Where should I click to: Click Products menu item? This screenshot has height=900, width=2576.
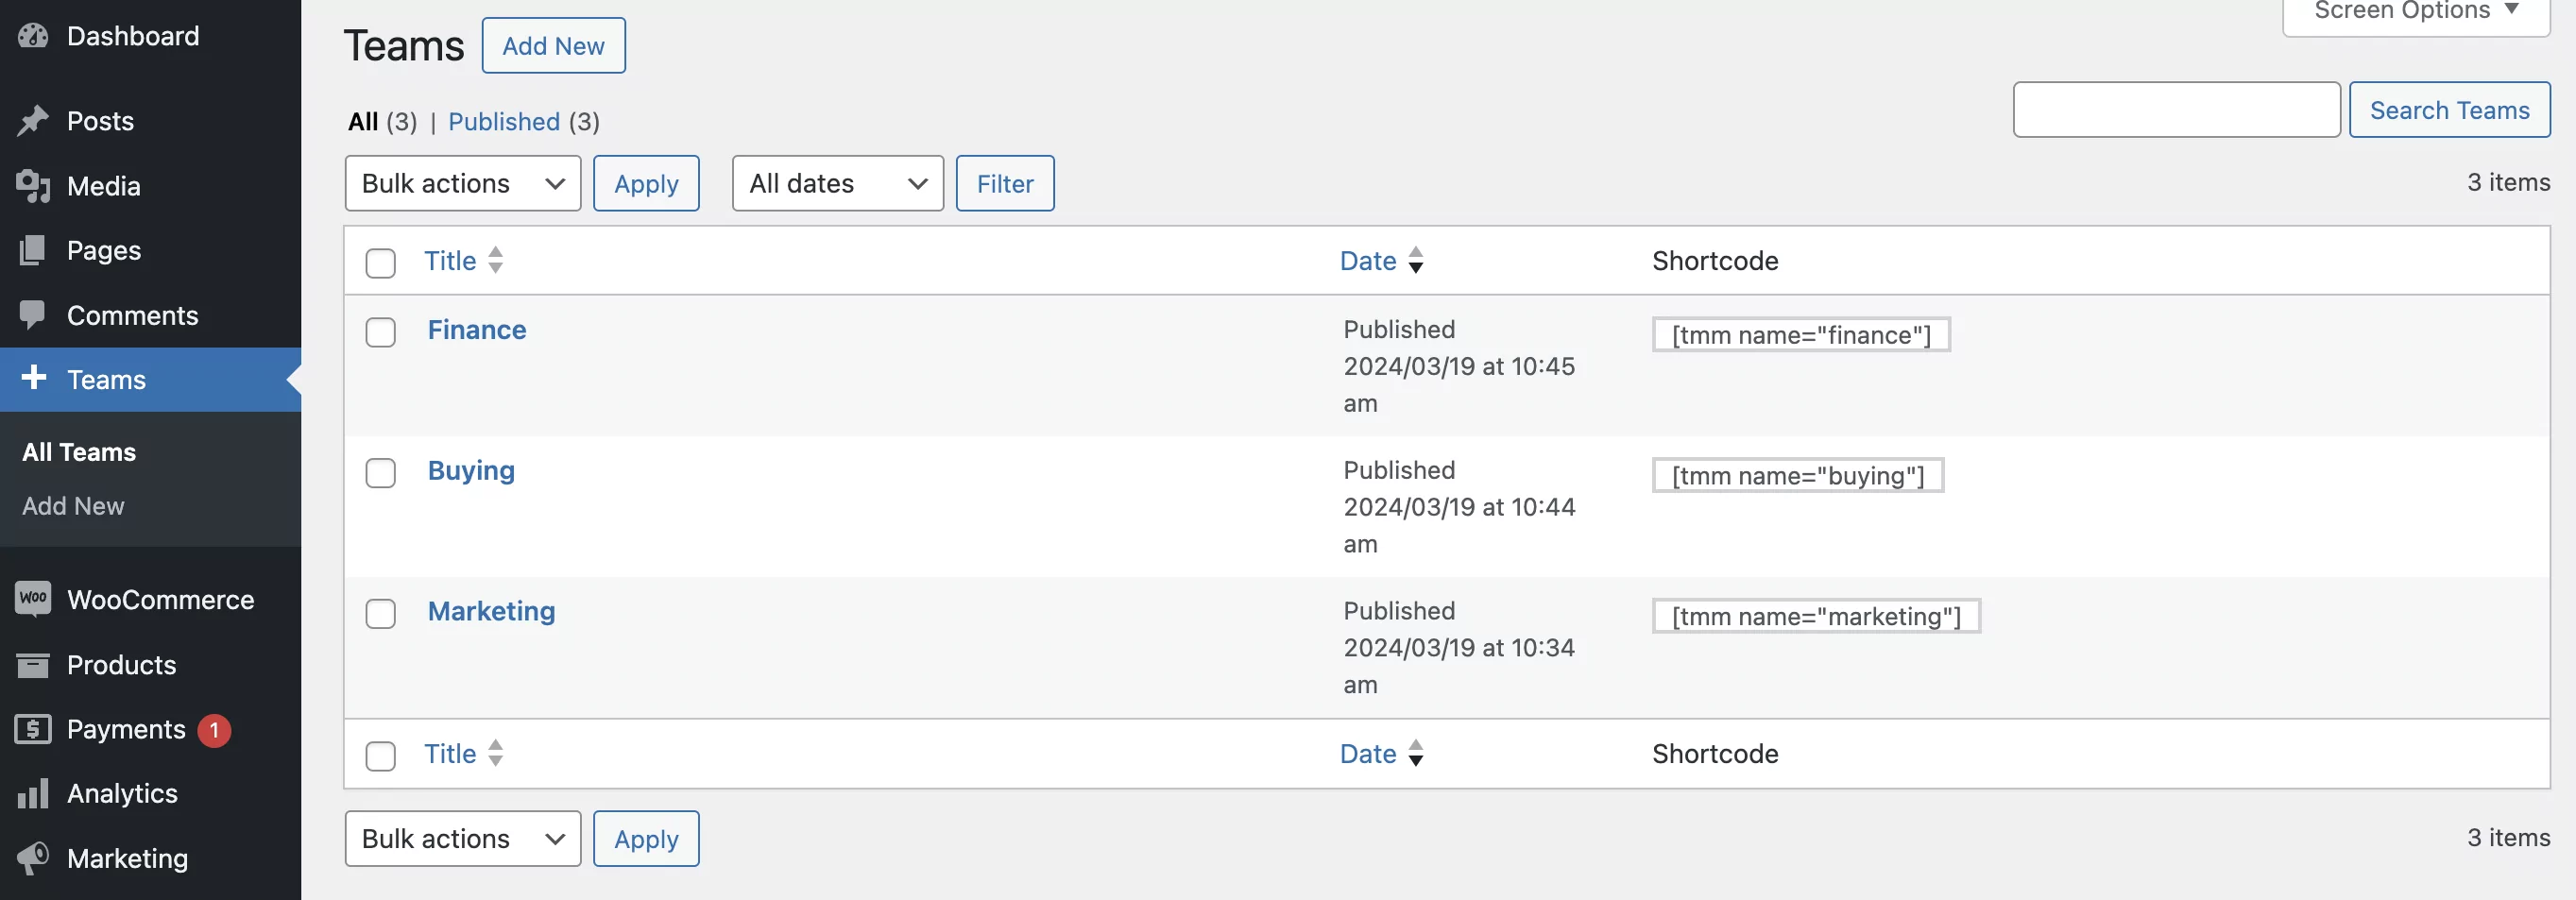[x=150, y=665]
